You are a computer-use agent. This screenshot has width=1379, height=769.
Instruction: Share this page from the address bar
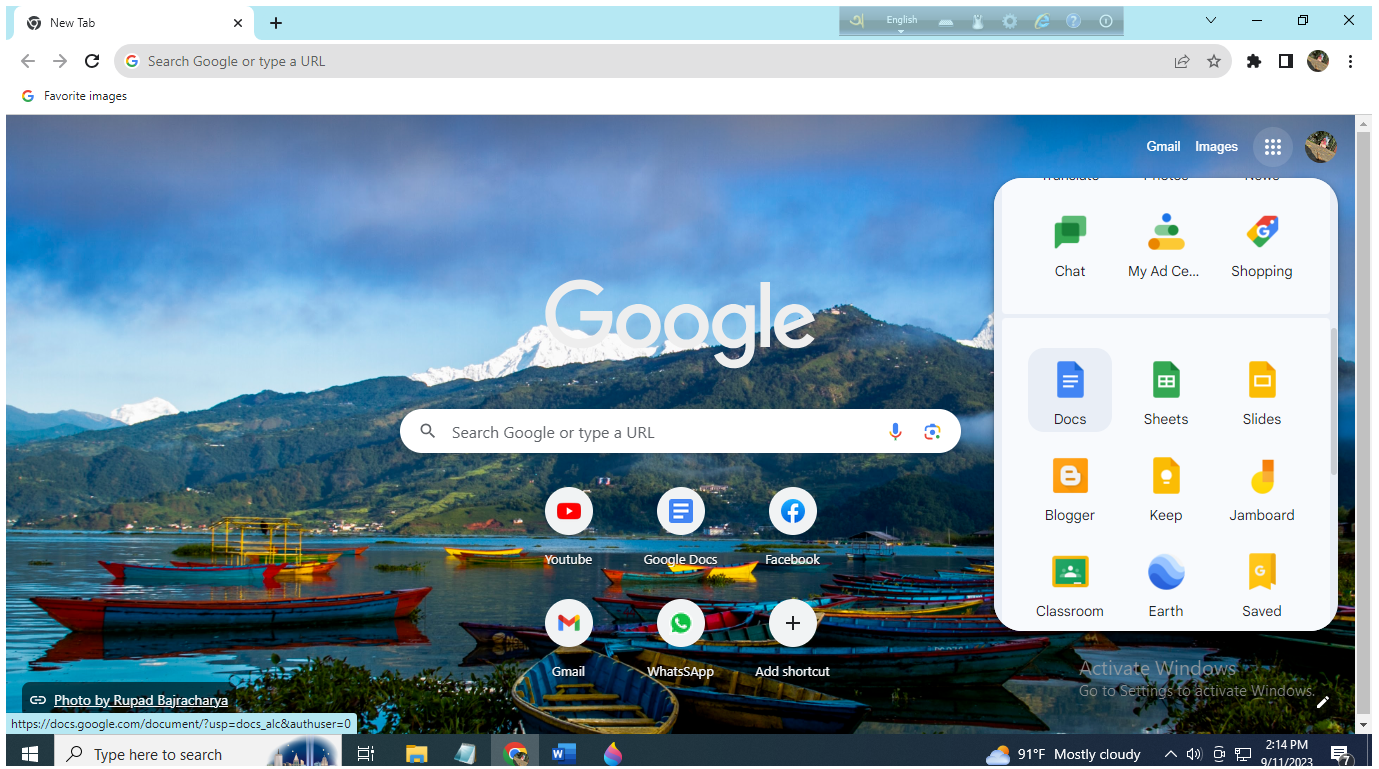point(1182,61)
